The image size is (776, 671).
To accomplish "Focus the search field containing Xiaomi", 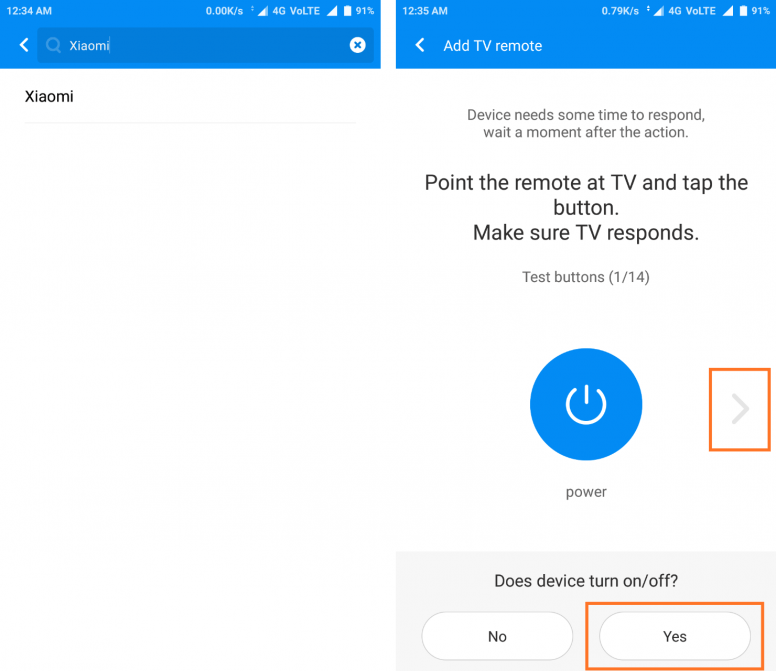I will pyautogui.click(x=200, y=46).
